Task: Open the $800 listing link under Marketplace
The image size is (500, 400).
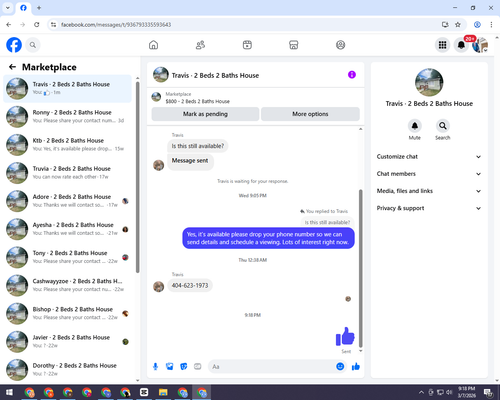Action: pyautogui.click(x=198, y=101)
